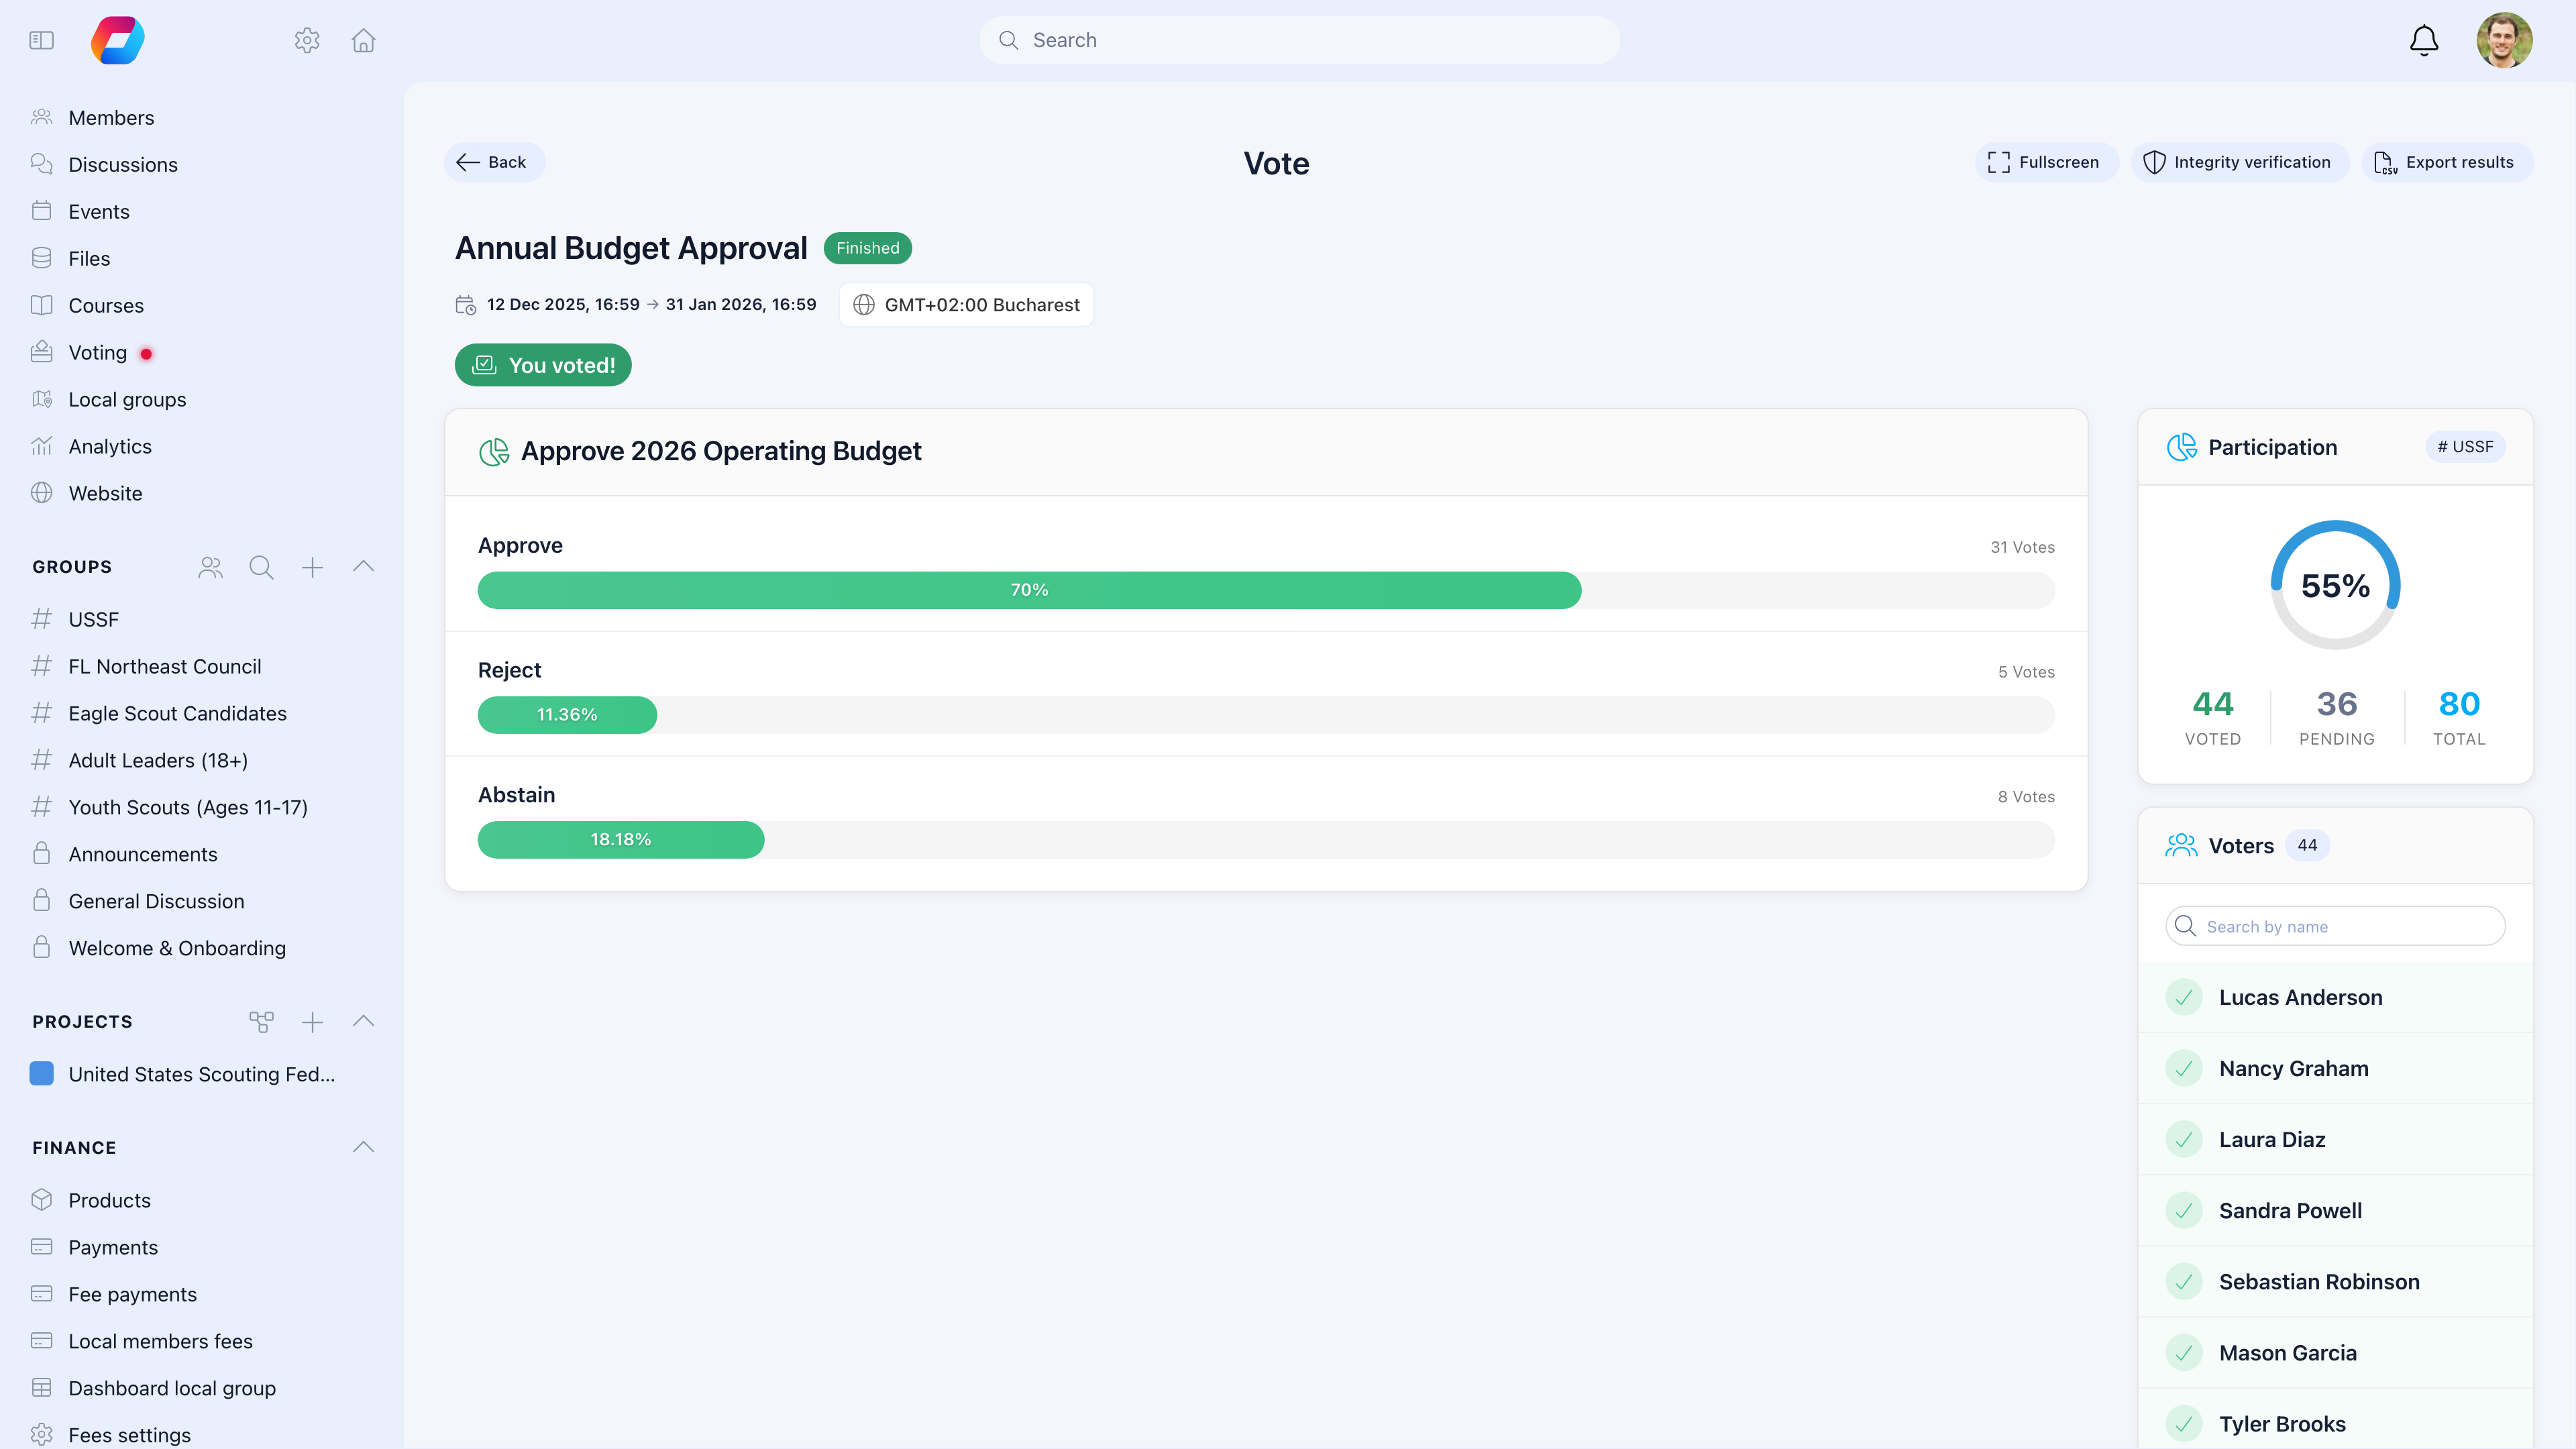Click the Search by name field
The image size is (2576, 1449).
click(2336, 926)
